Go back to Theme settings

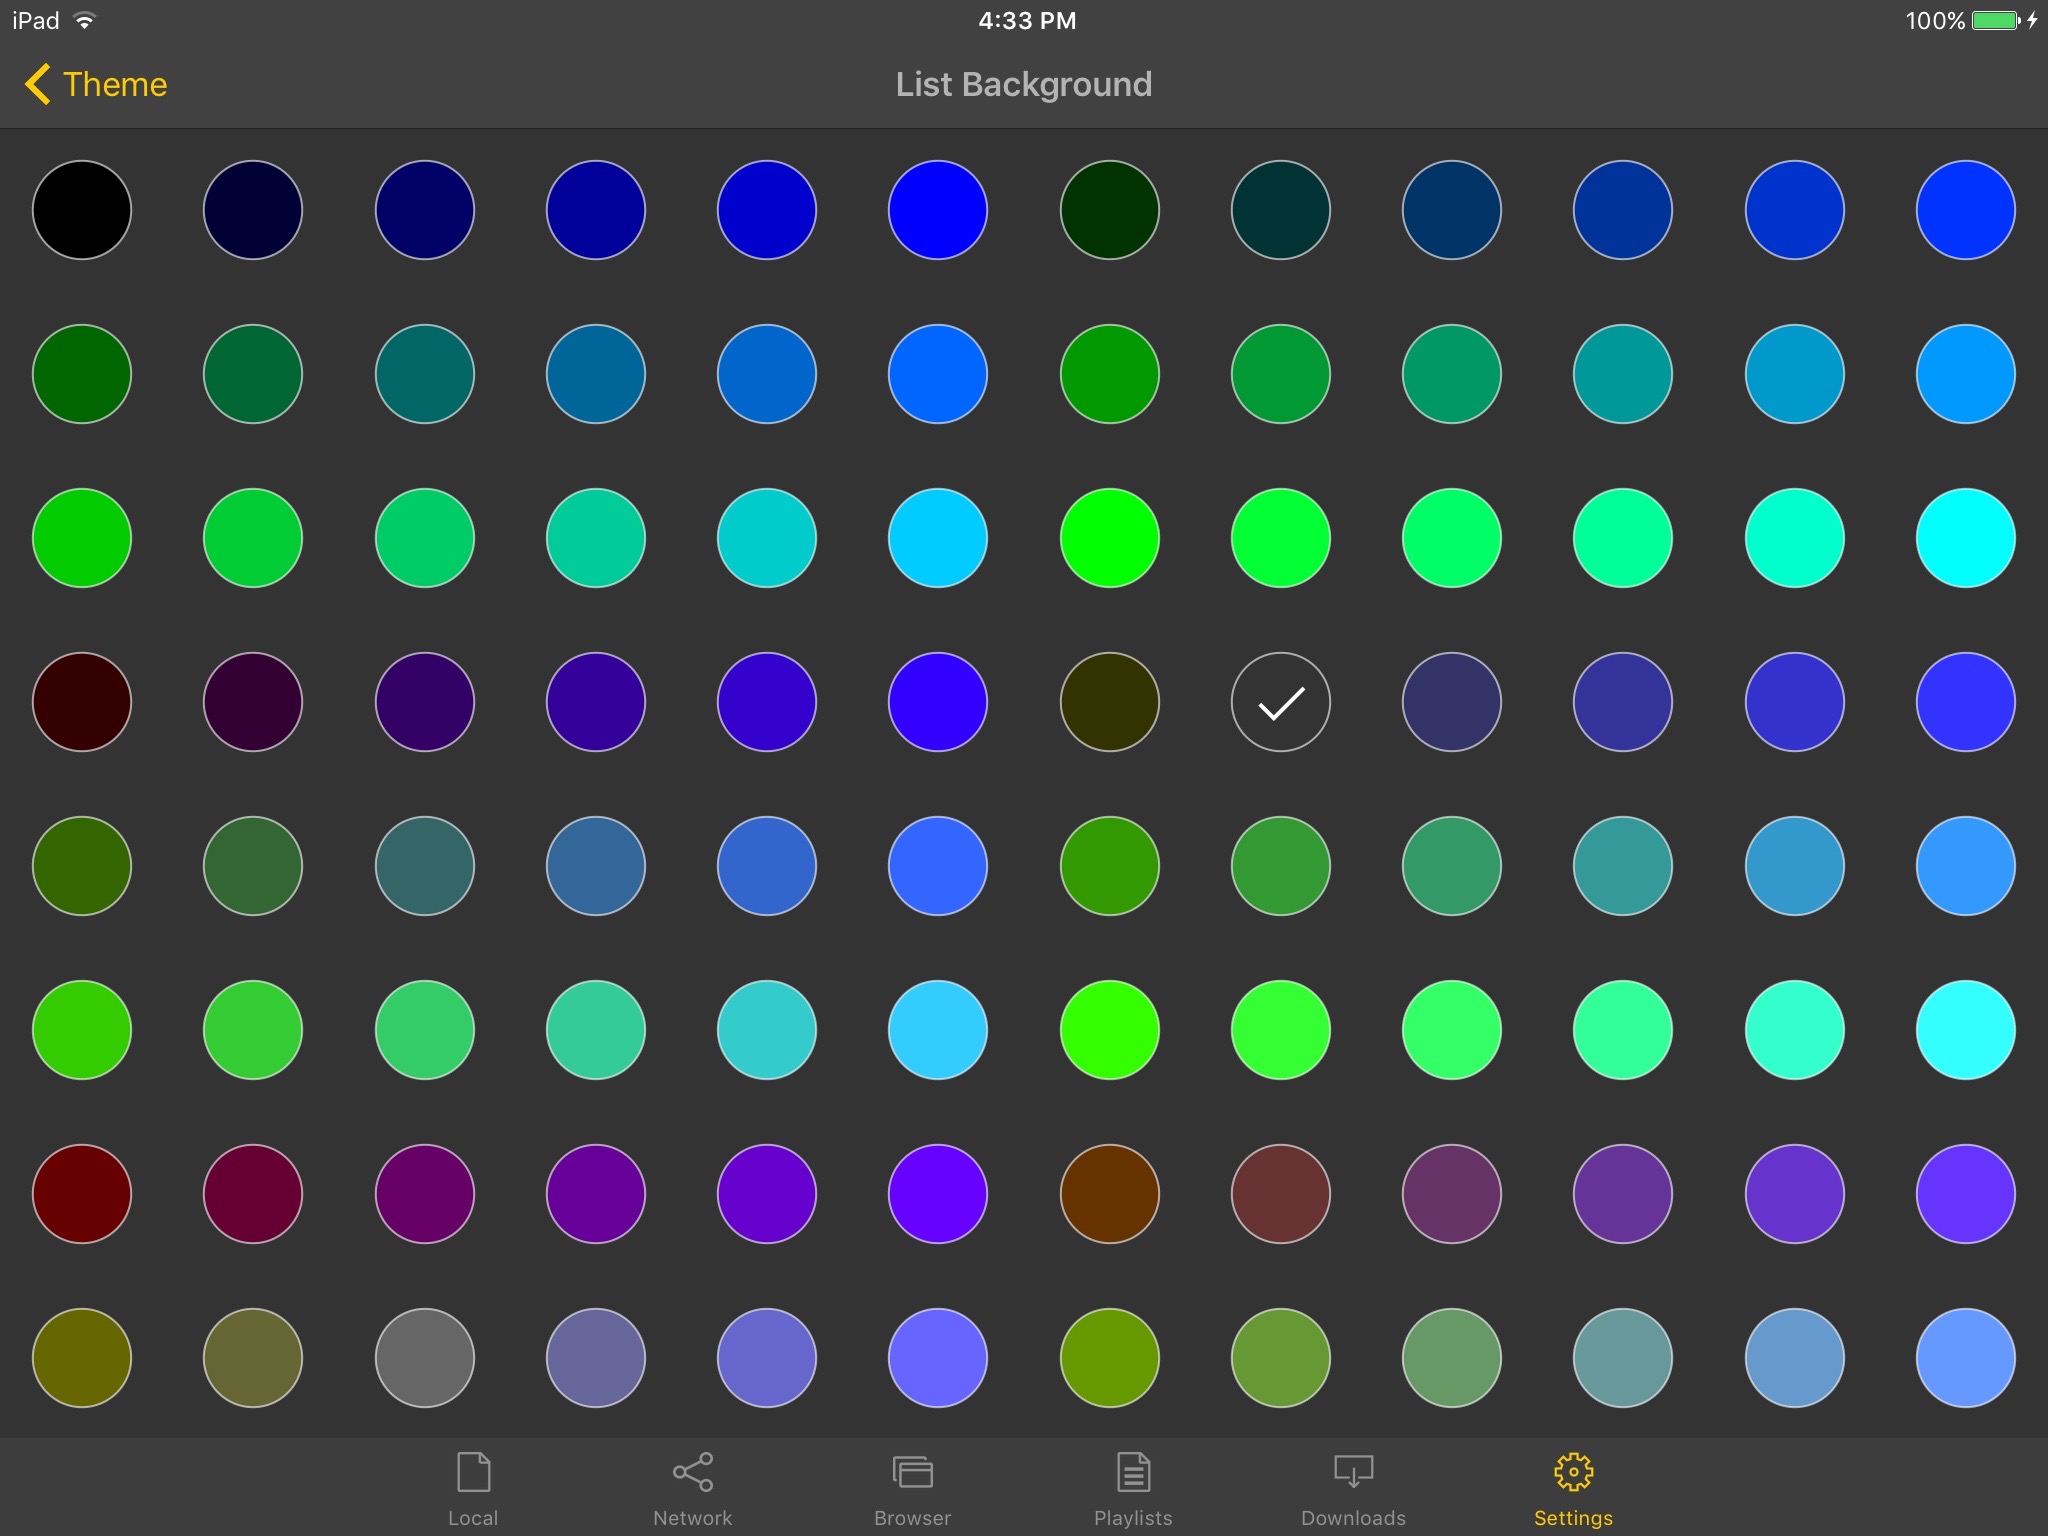[x=96, y=84]
